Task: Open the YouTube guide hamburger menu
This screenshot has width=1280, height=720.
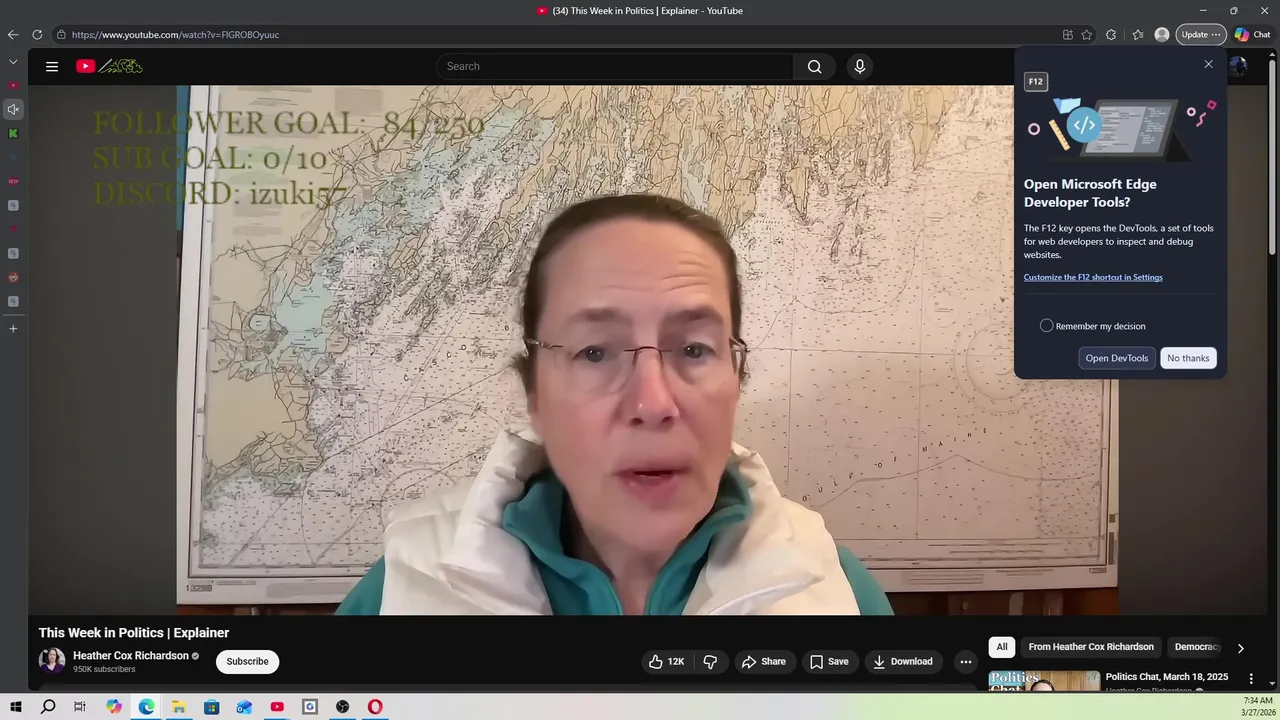Action: click(52, 67)
